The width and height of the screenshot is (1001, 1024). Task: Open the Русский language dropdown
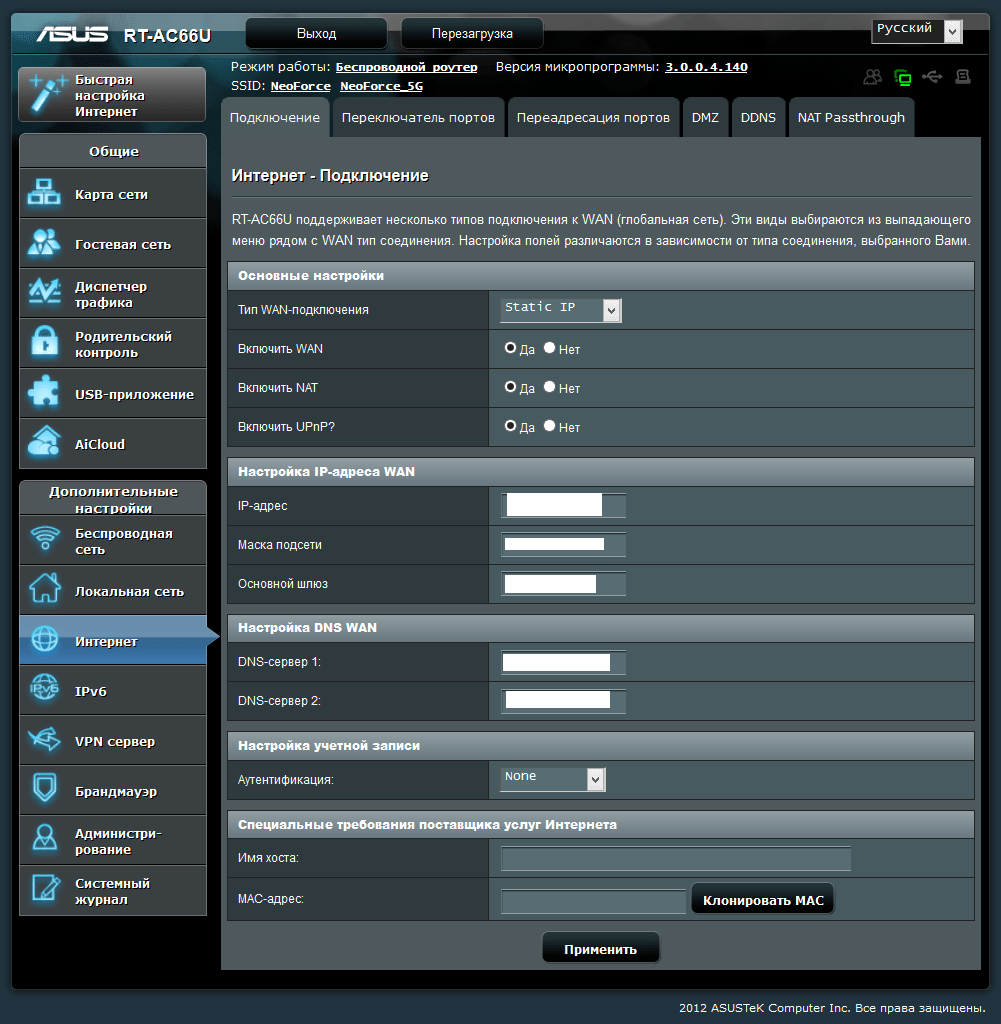click(x=917, y=30)
